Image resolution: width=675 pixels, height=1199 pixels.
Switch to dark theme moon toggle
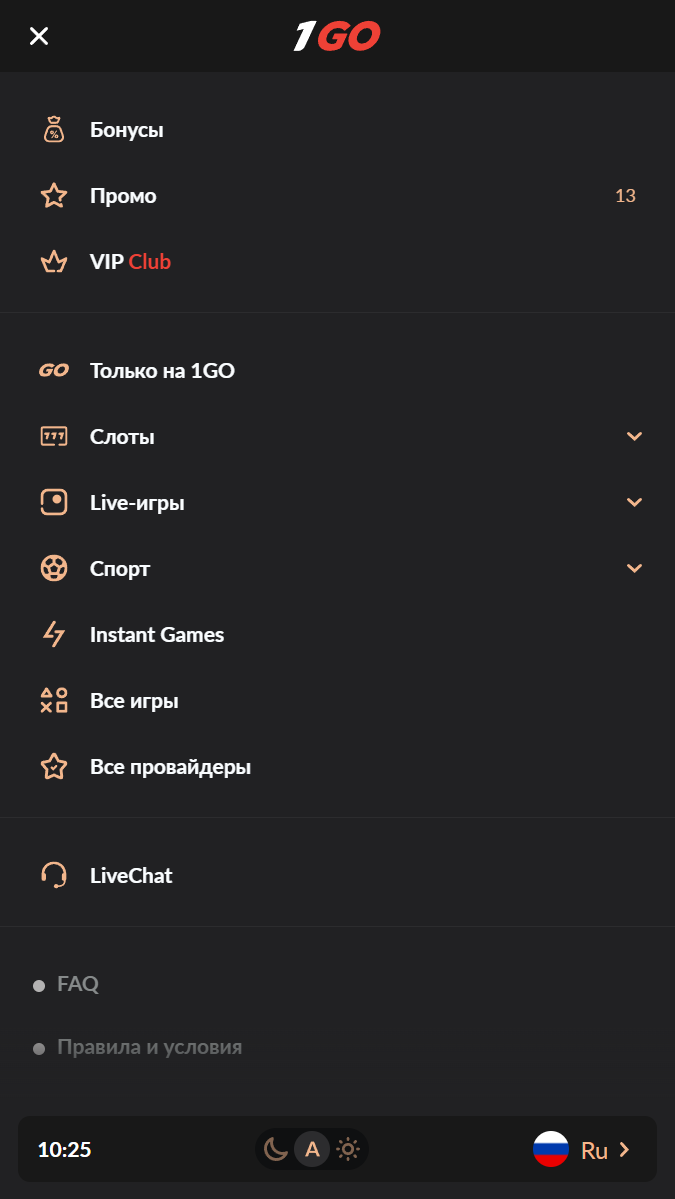[276, 1150]
